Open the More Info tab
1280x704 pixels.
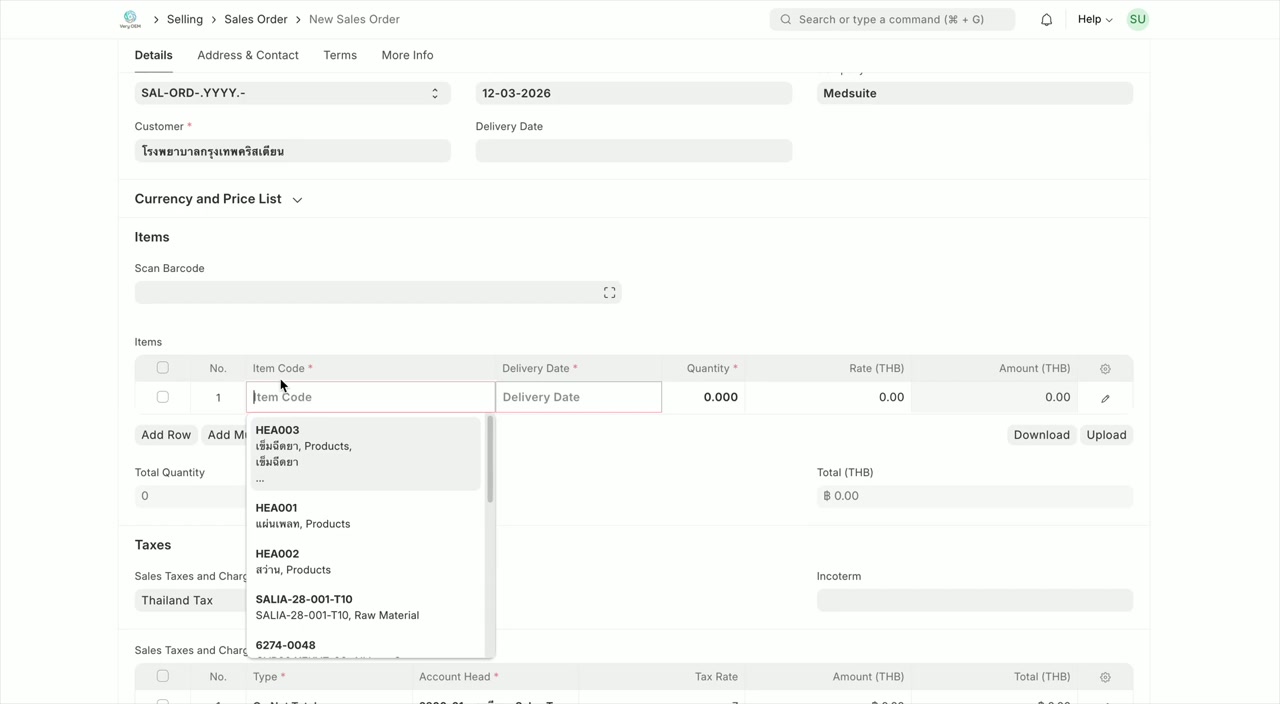click(407, 55)
